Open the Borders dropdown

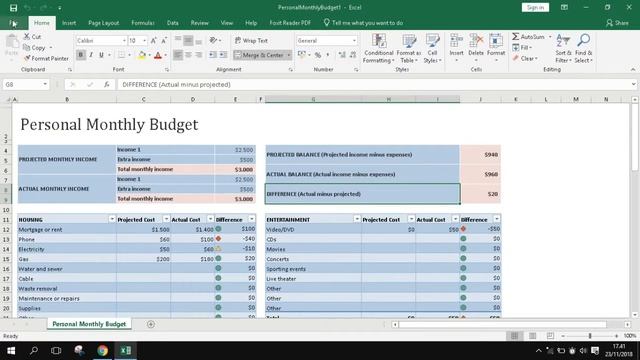129,55
